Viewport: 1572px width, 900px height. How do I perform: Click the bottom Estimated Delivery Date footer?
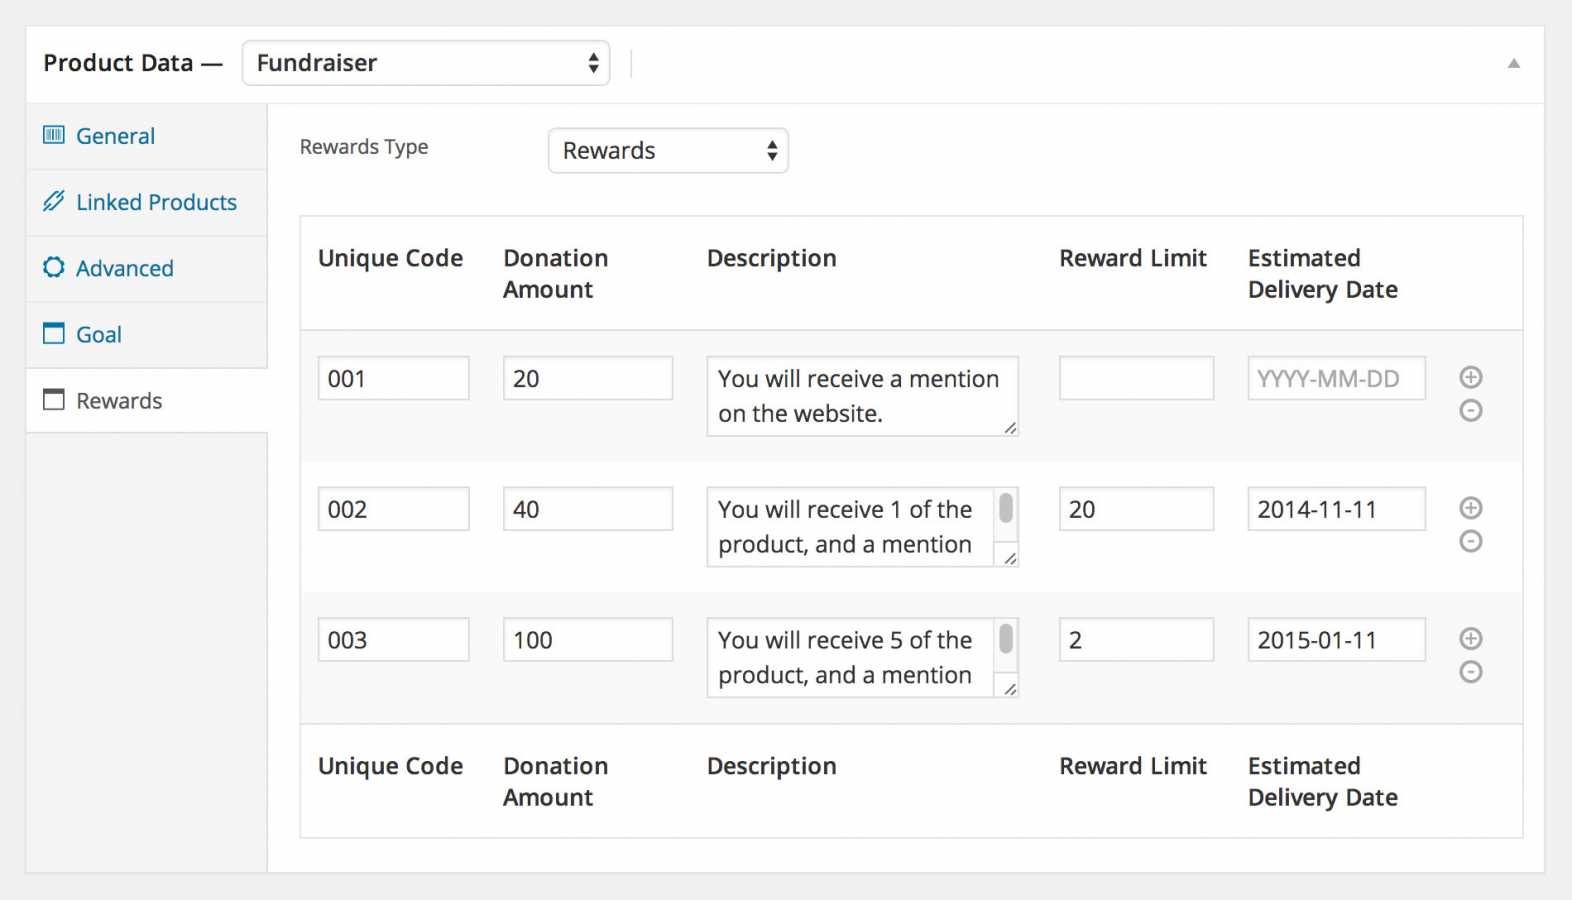tap(1322, 782)
